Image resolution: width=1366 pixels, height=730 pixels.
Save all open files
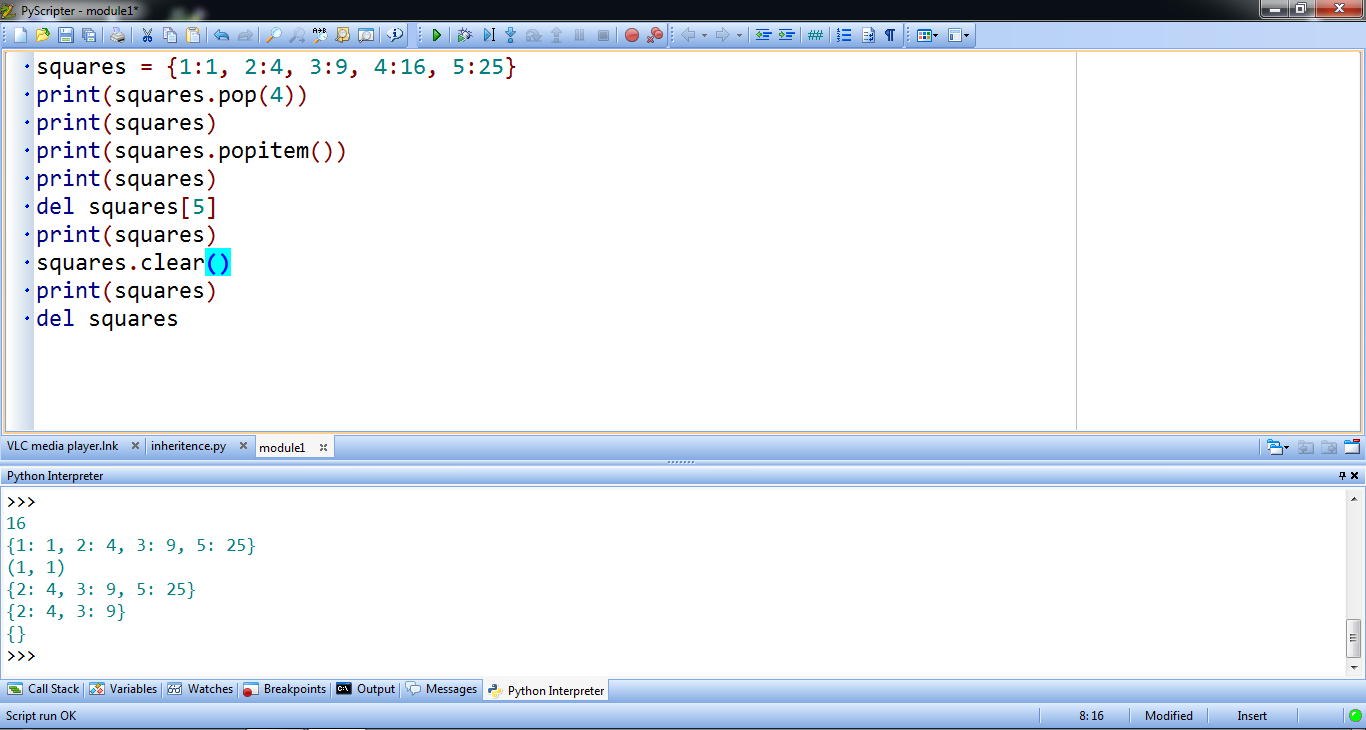pyautogui.click(x=89, y=35)
